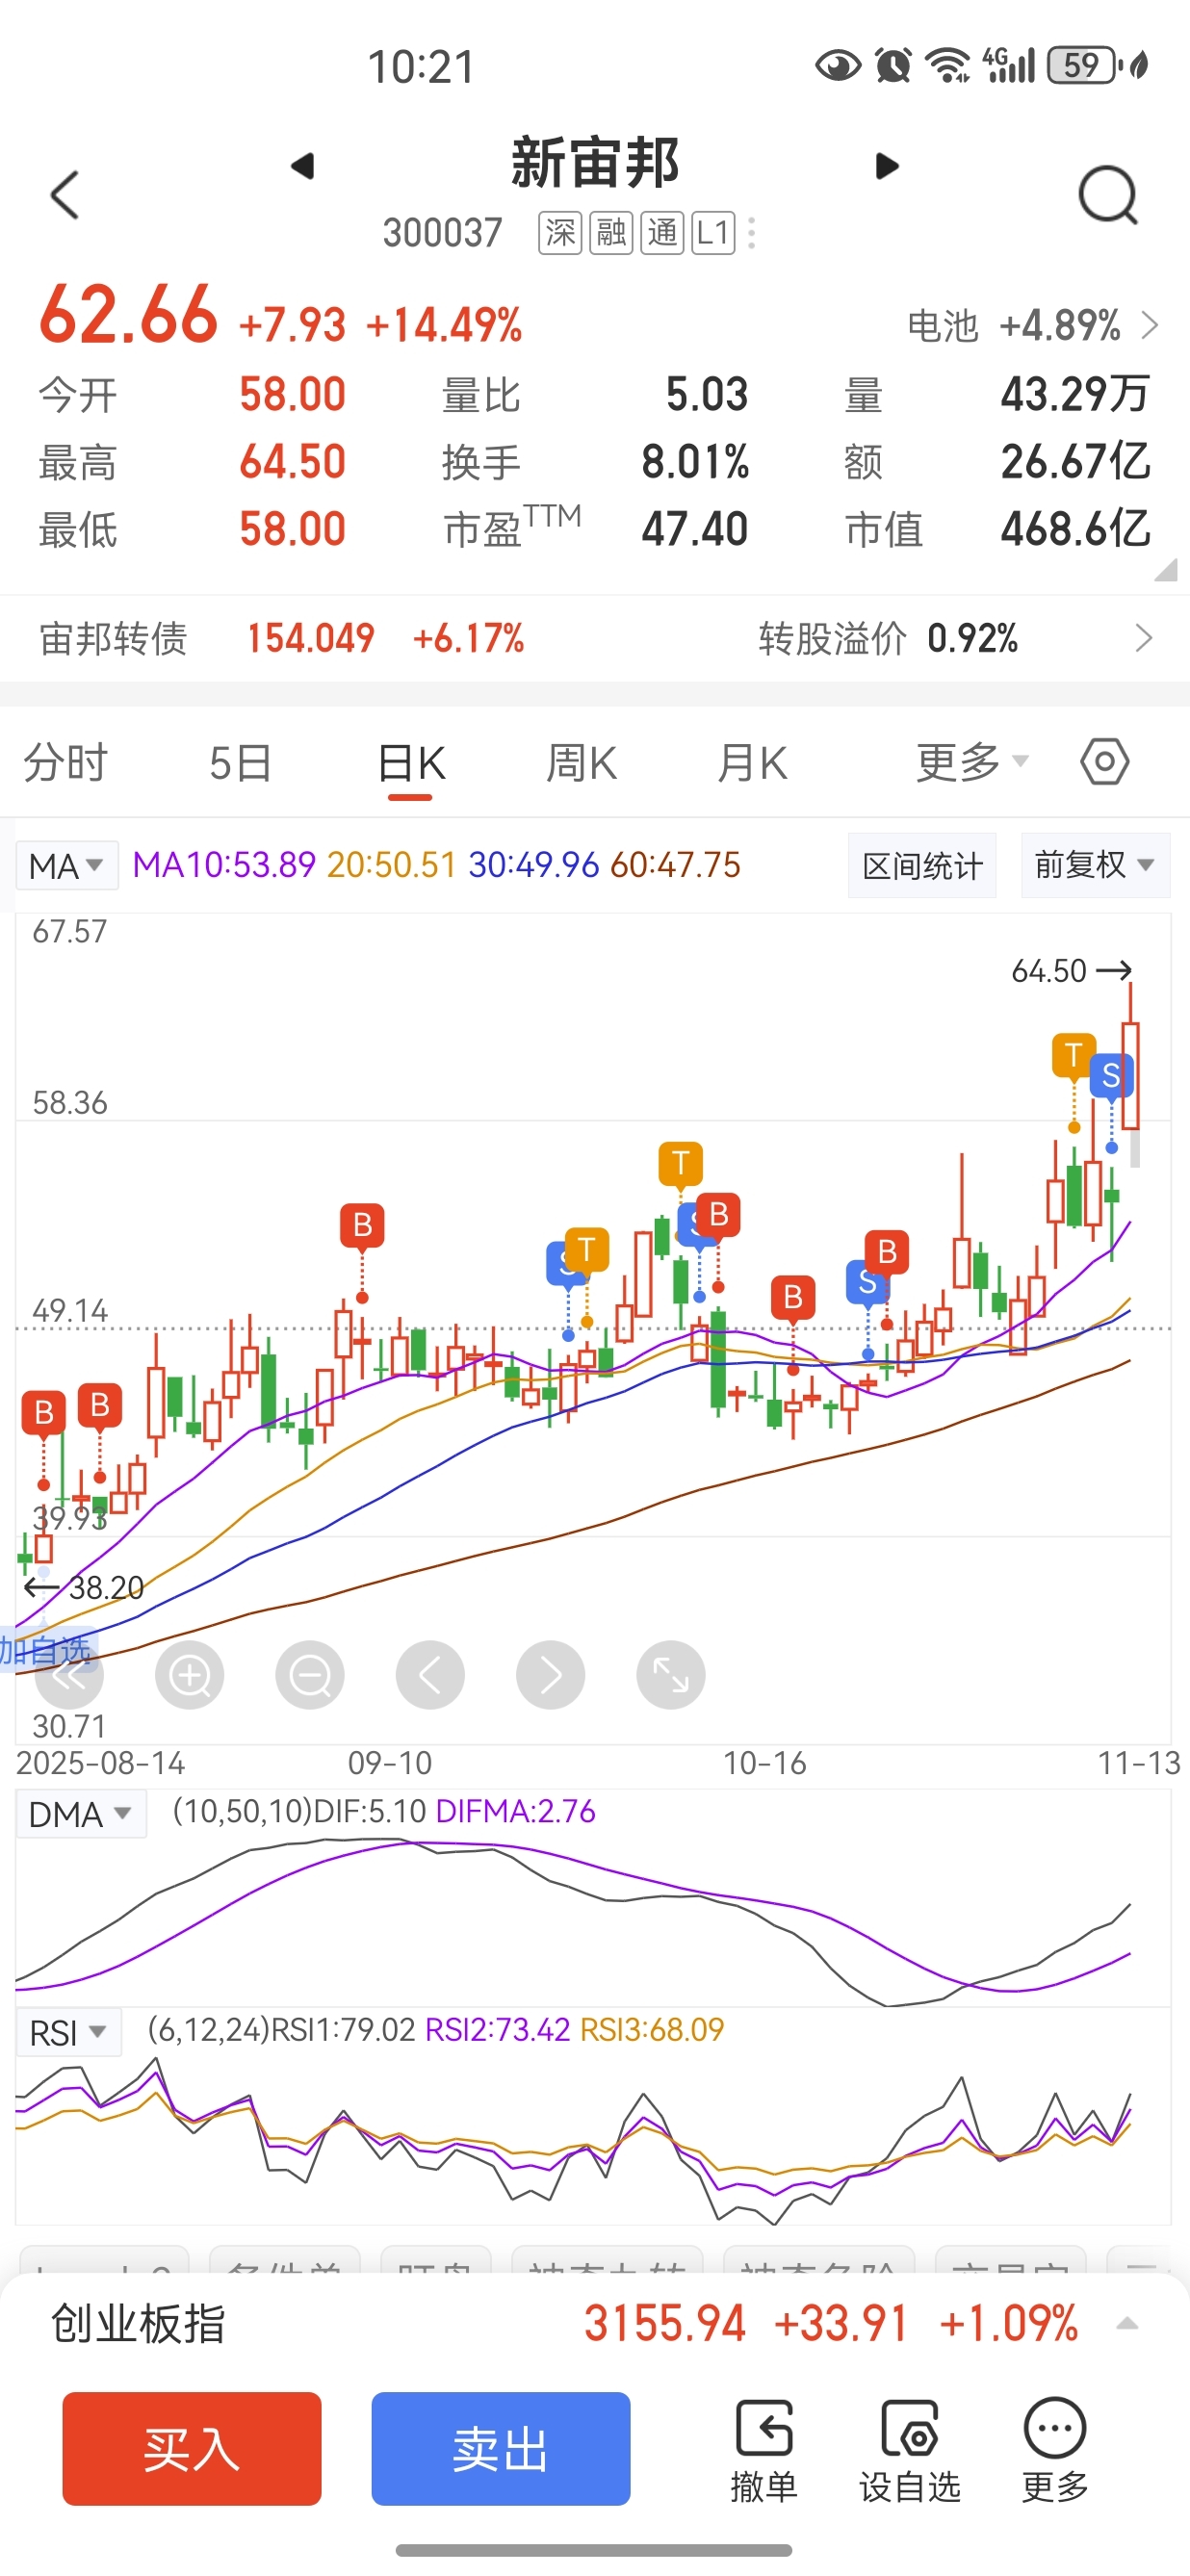The image size is (1190, 2576).
Task: Jump chart back with double-left arrow
Action: (x=69, y=1675)
